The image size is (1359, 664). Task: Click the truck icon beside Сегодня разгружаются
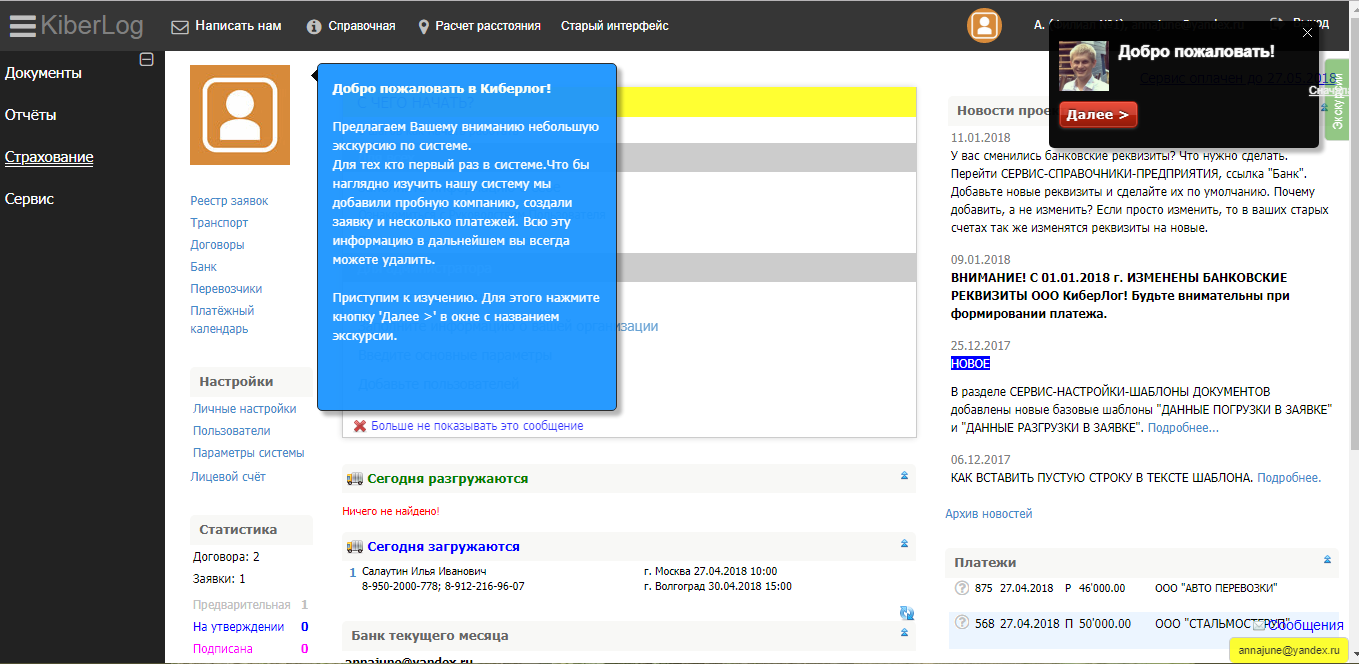coord(354,478)
